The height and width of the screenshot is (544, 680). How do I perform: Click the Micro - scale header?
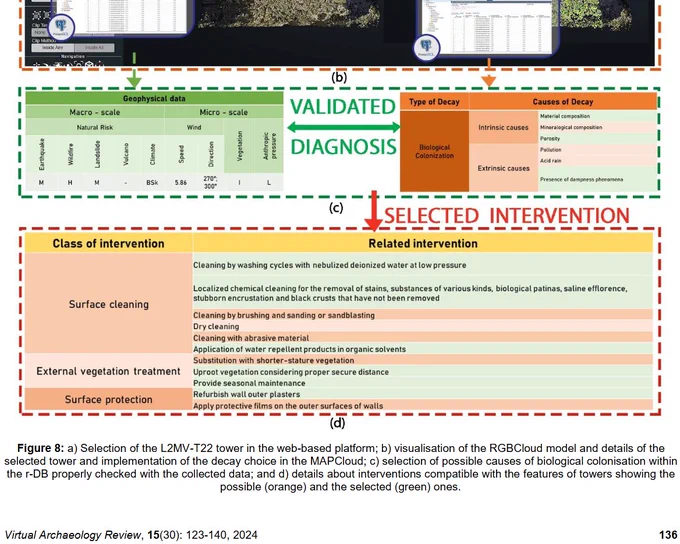(x=223, y=112)
